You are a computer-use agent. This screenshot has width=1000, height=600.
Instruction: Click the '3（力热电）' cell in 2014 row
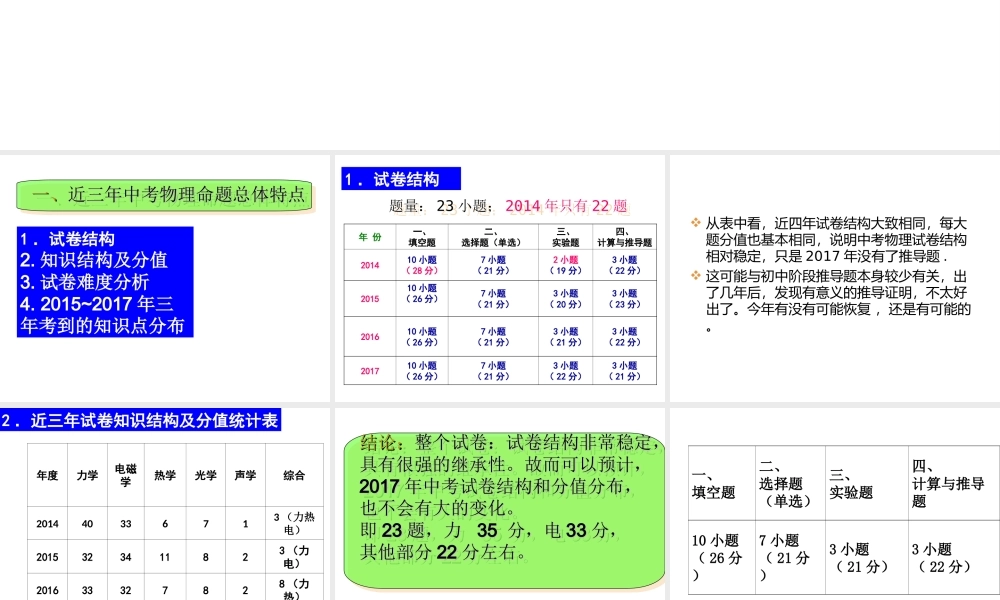pyautogui.click(x=294, y=523)
